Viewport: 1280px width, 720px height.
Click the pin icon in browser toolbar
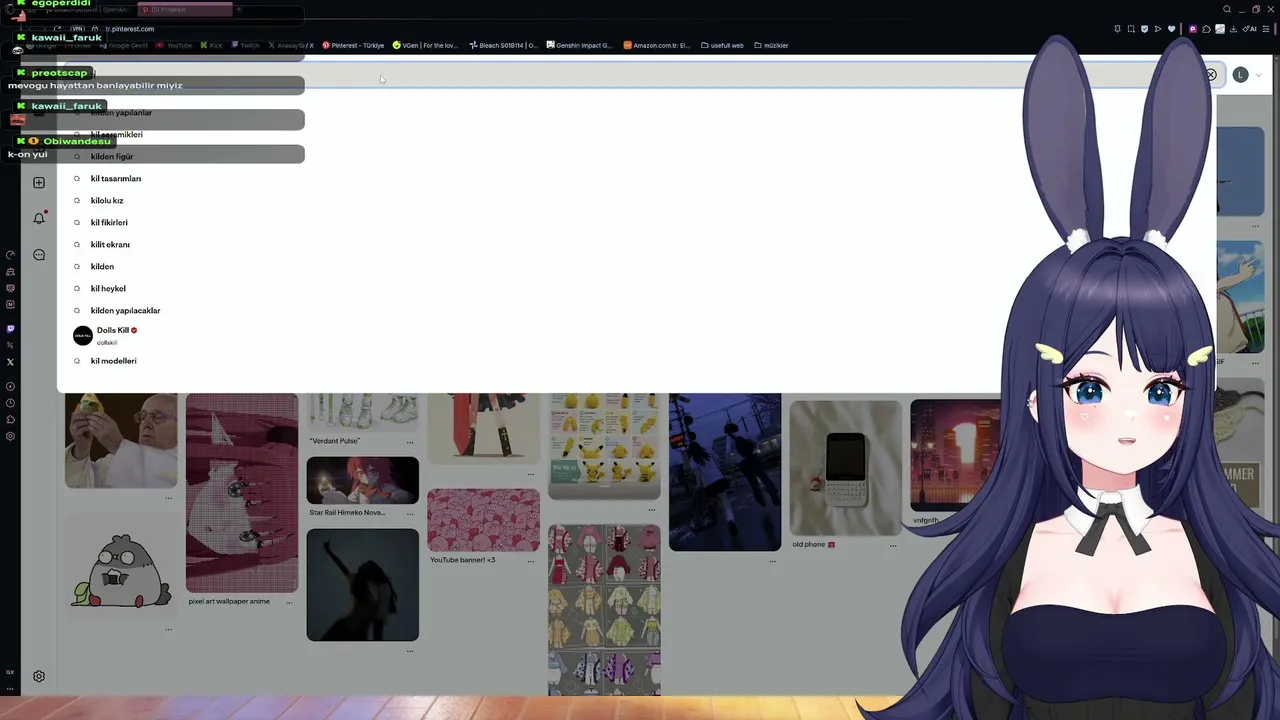tap(1117, 29)
